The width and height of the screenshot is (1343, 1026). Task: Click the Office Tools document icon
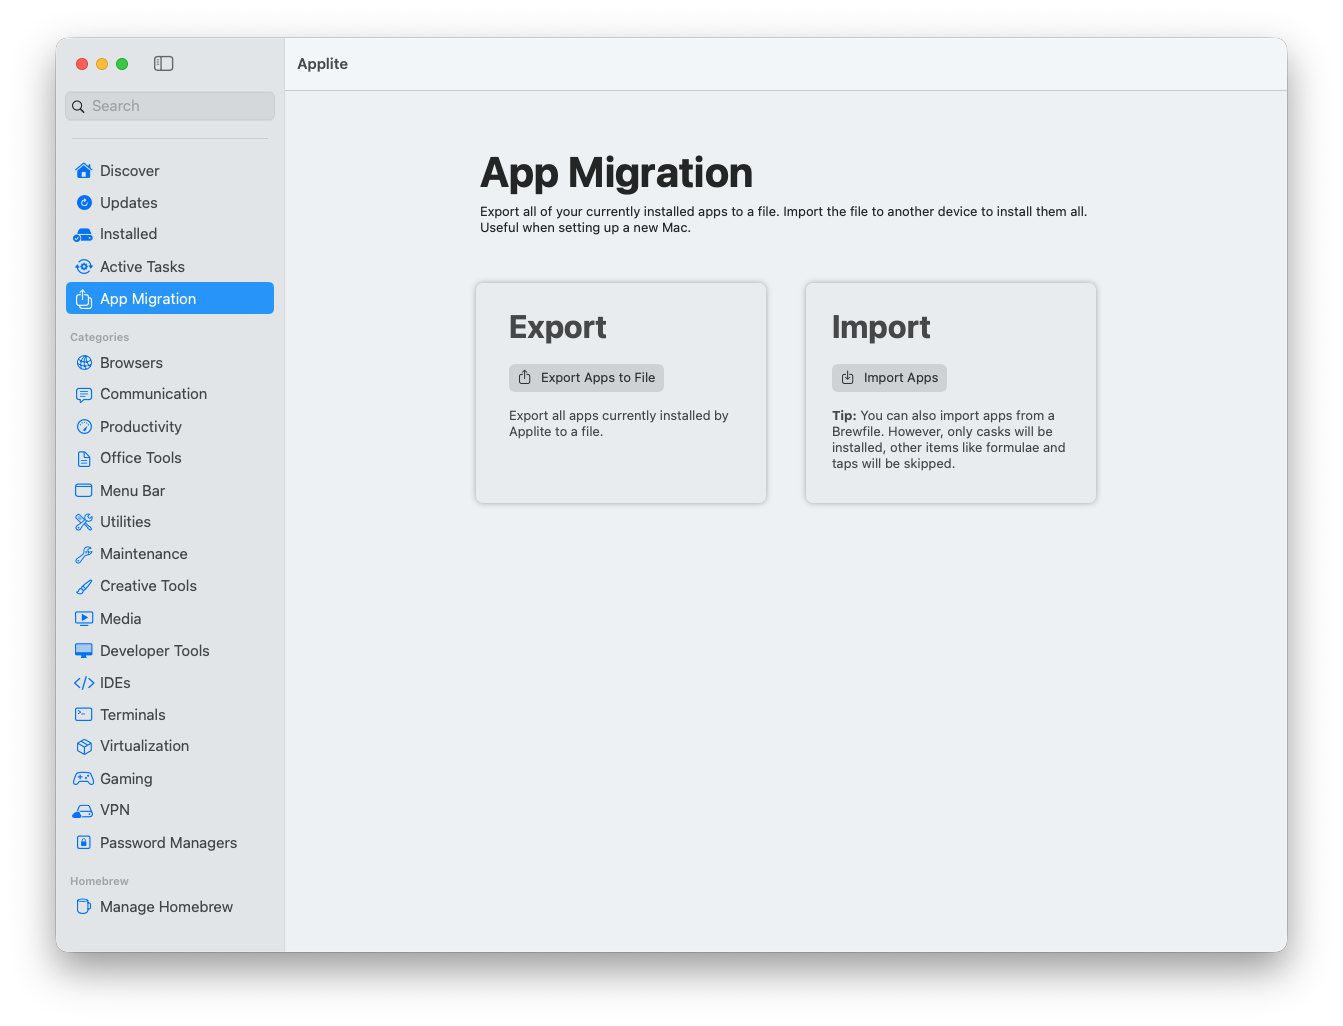[84, 459]
